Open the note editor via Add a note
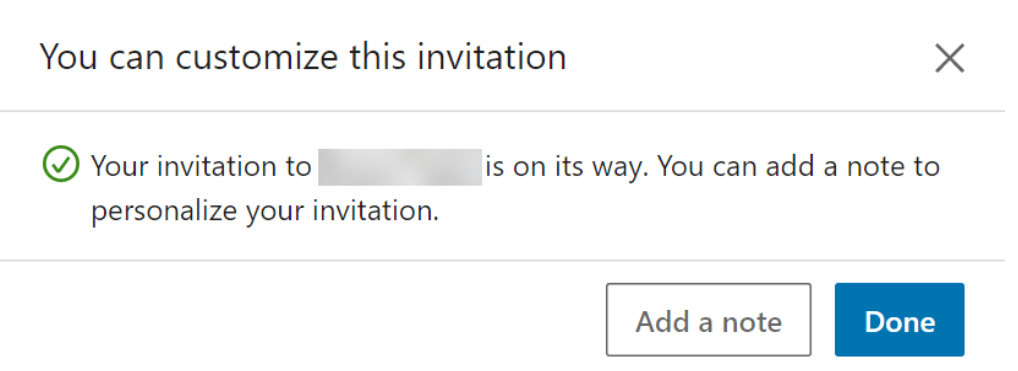This screenshot has width=1018, height=371. 708,320
